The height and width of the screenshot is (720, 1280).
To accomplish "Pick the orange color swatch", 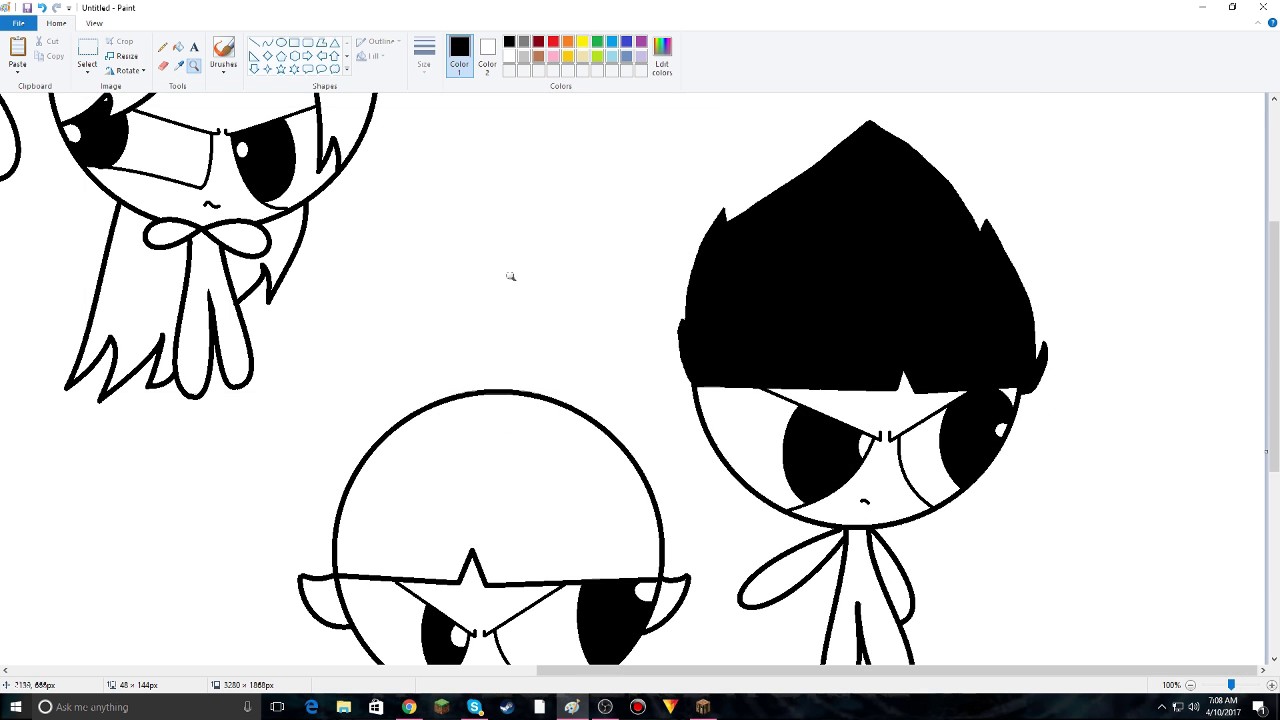I will [568, 41].
